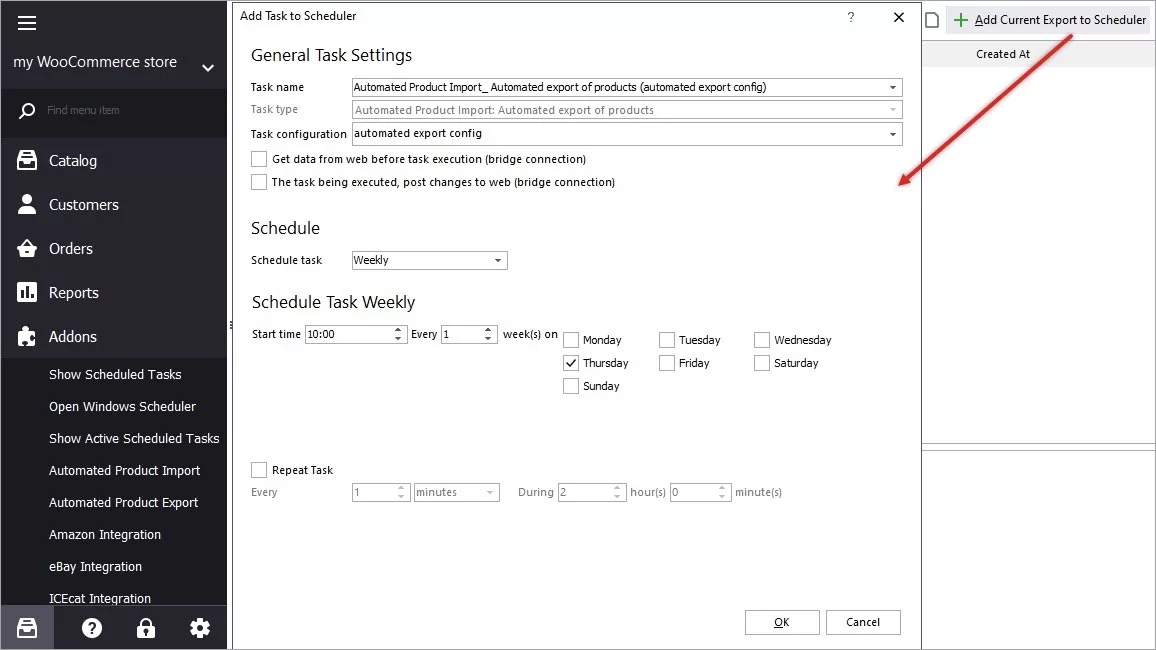Open the Customers section icon

coord(27,204)
